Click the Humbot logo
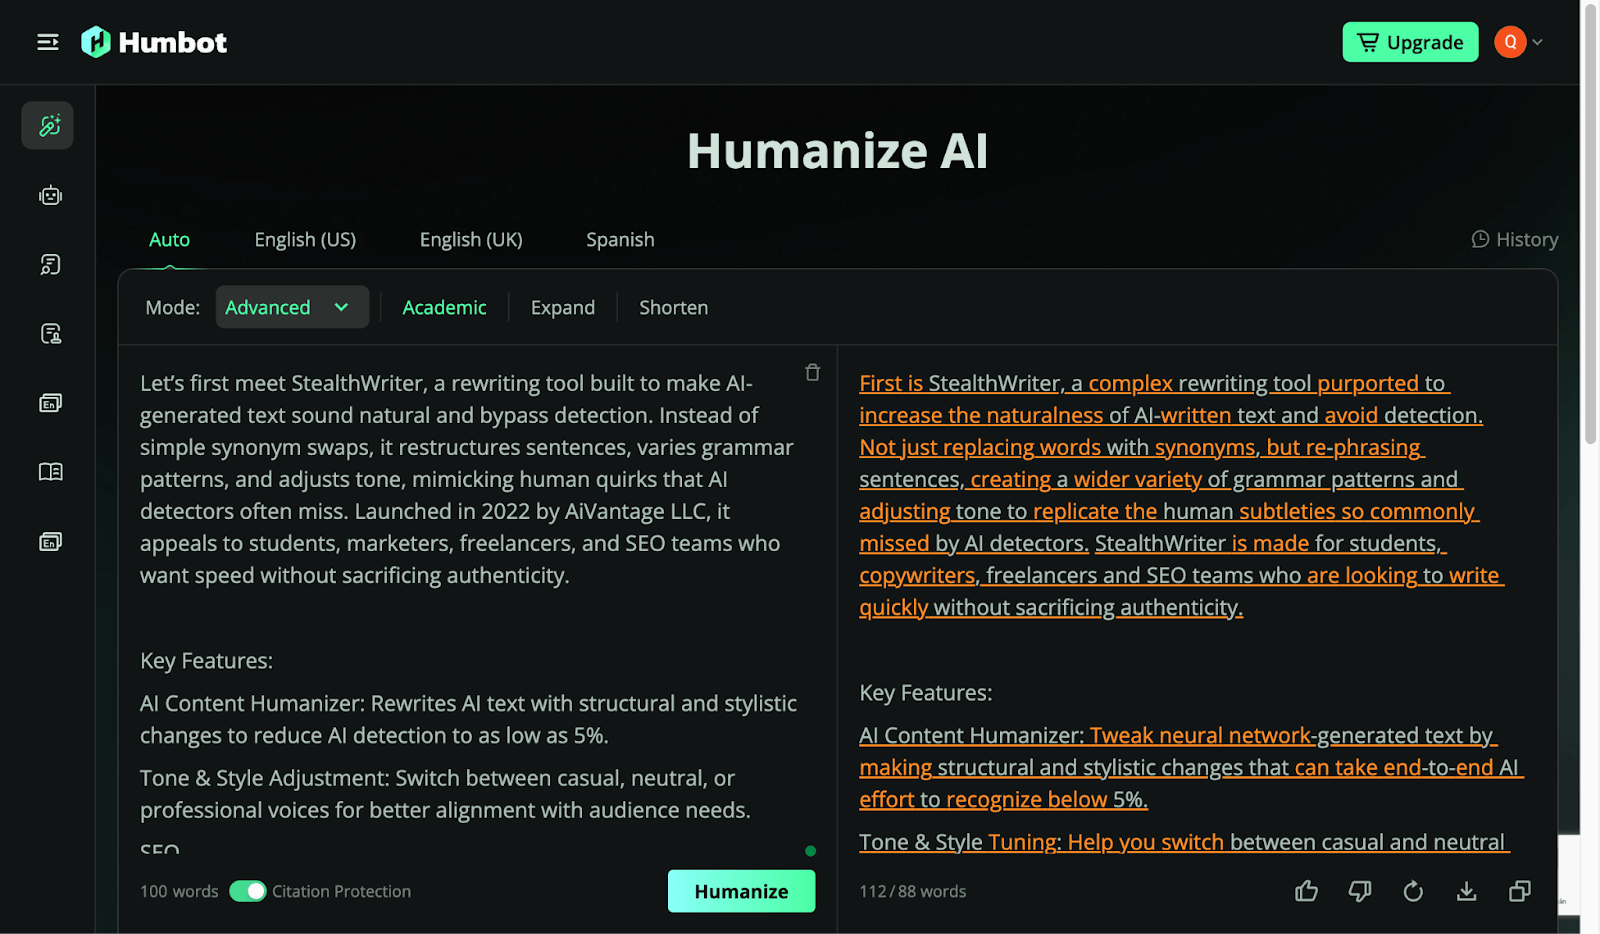The height and width of the screenshot is (934, 1600). click(154, 42)
